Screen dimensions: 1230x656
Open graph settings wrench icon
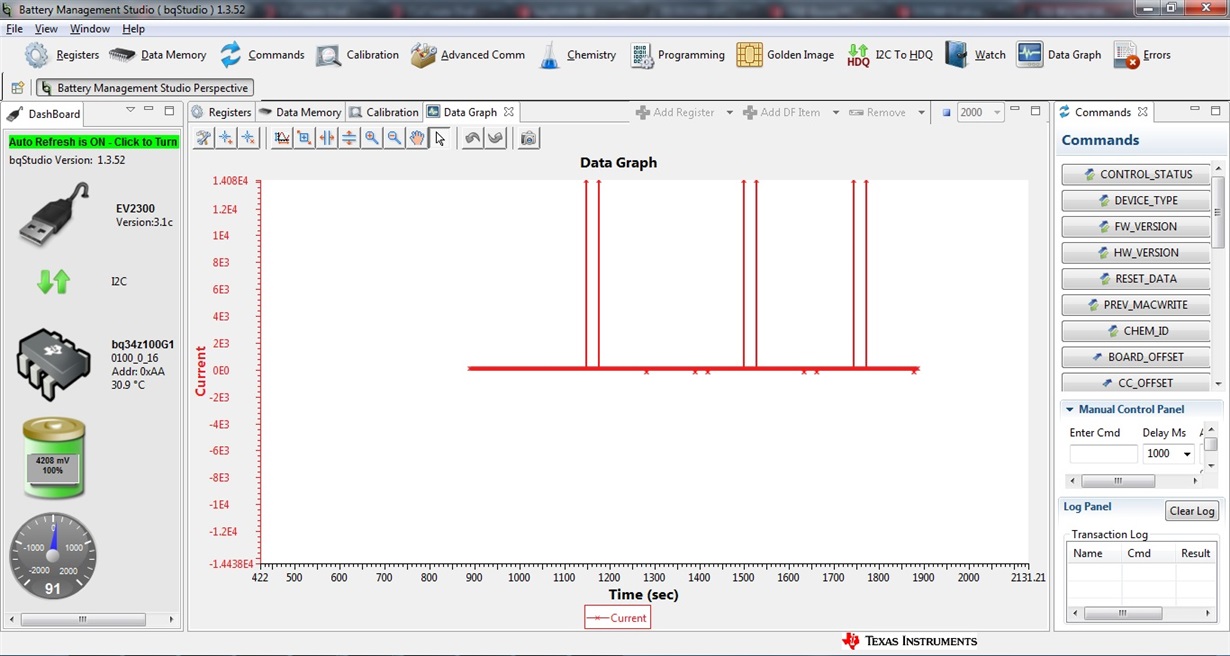[x=203, y=138]
